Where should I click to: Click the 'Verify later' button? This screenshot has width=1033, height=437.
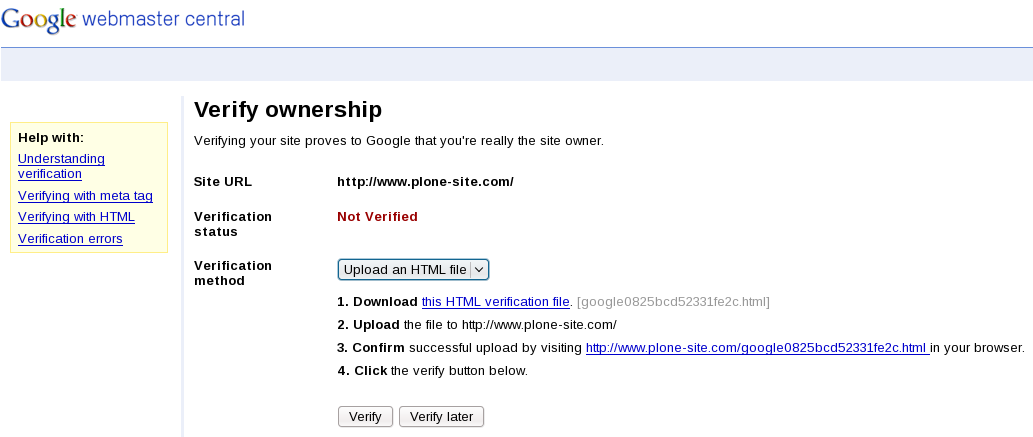click(441, 416)
